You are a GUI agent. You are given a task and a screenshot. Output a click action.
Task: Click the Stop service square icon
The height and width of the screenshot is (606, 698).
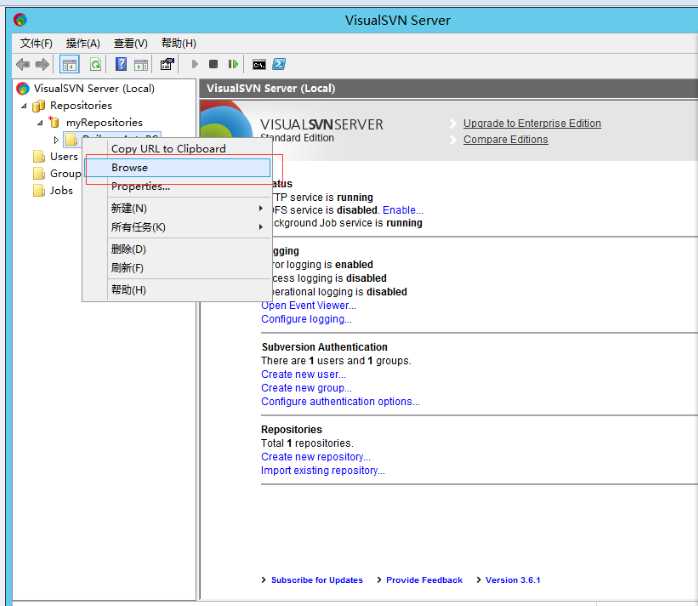click(x=213, y=65)
